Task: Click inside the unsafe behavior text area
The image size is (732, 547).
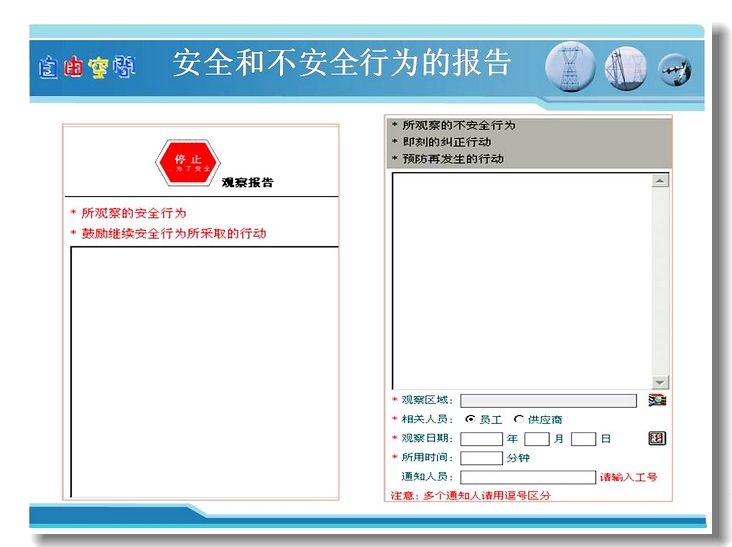Action: [522, 281]
